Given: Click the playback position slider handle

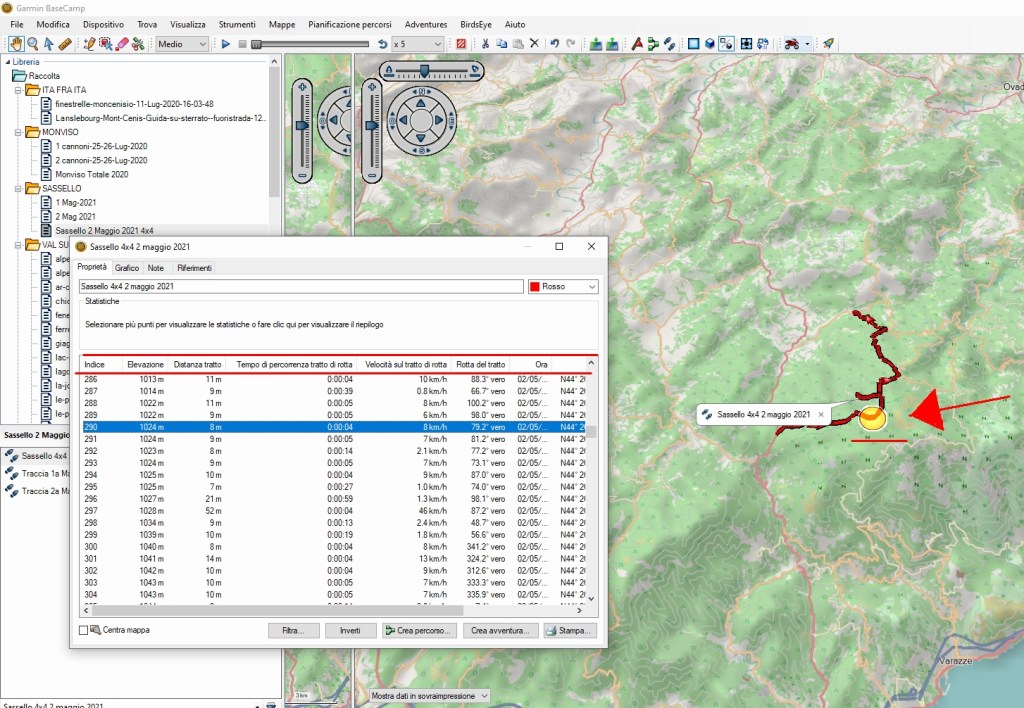Looking at the screenshot, I should [257, 44].
